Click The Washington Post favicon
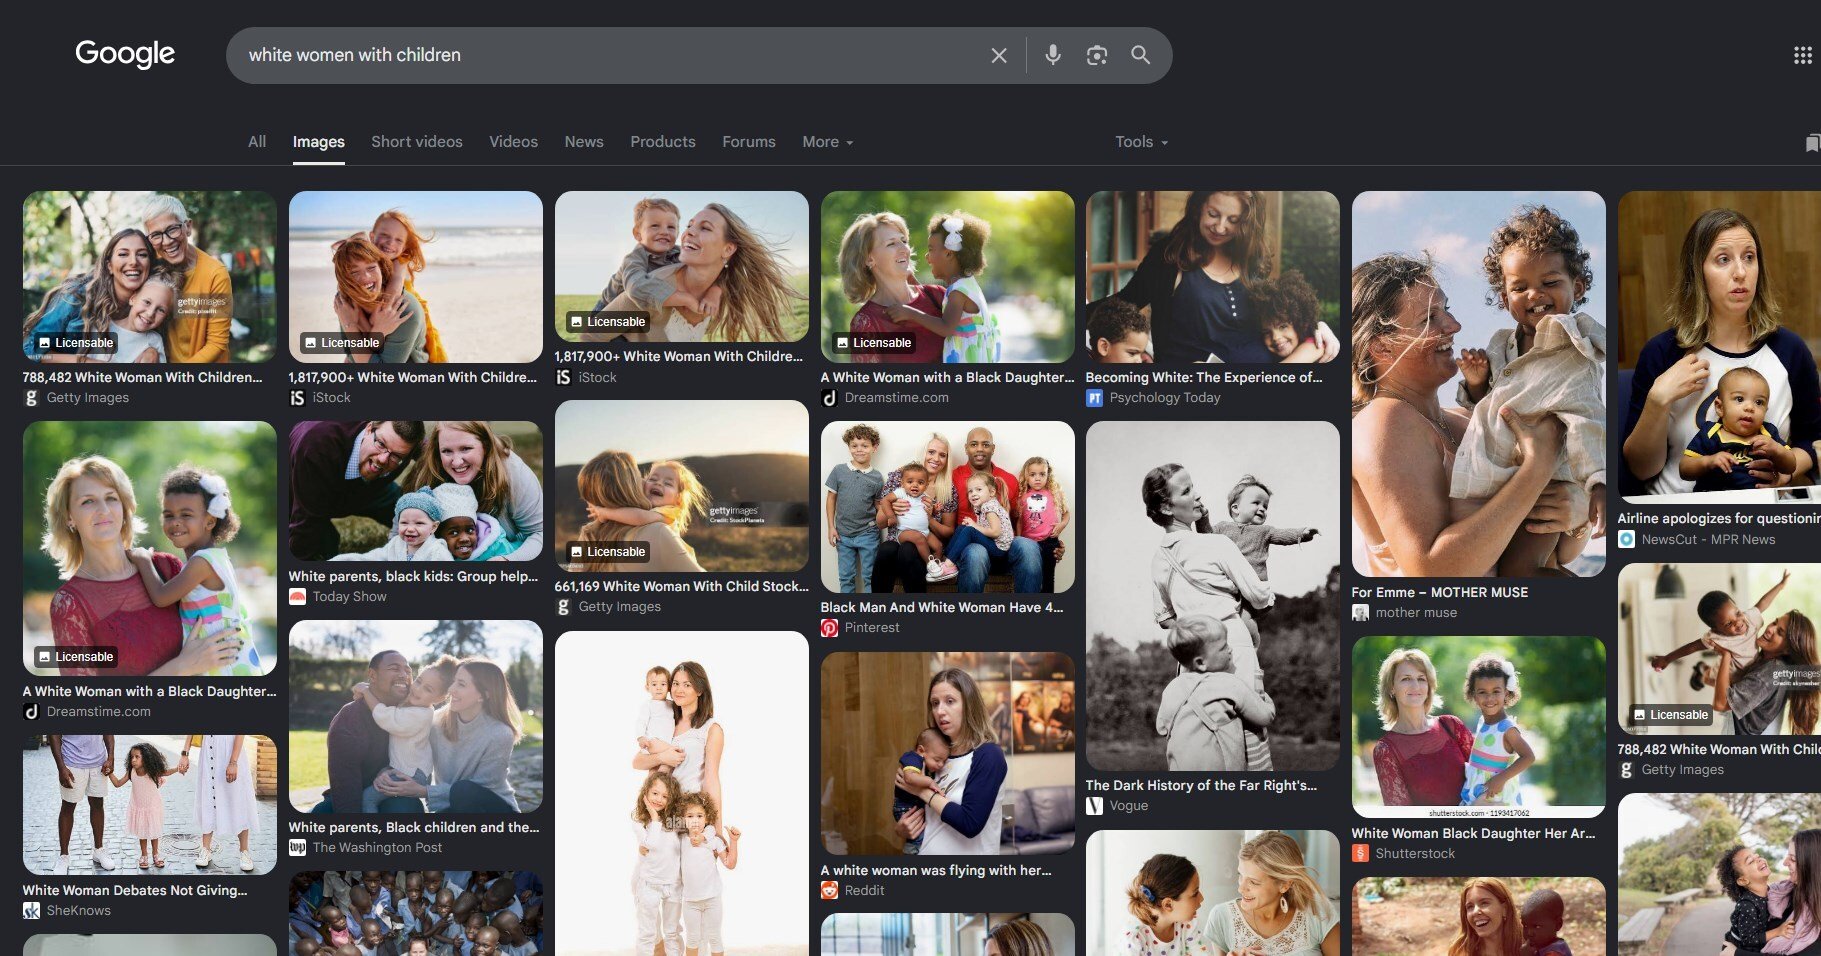This screenshot has height=956, width=1821. (297, 848)
